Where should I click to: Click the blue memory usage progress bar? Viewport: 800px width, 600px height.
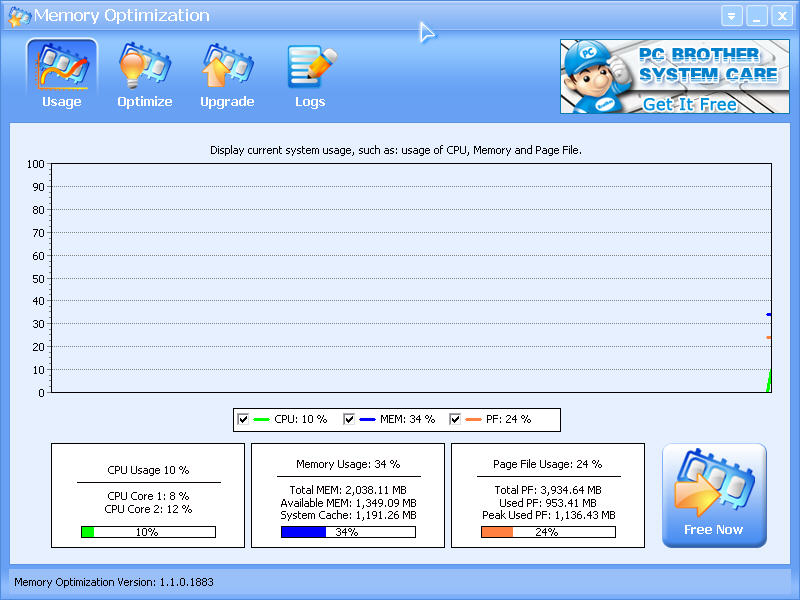pyautogui.click(x=347, y=532)
